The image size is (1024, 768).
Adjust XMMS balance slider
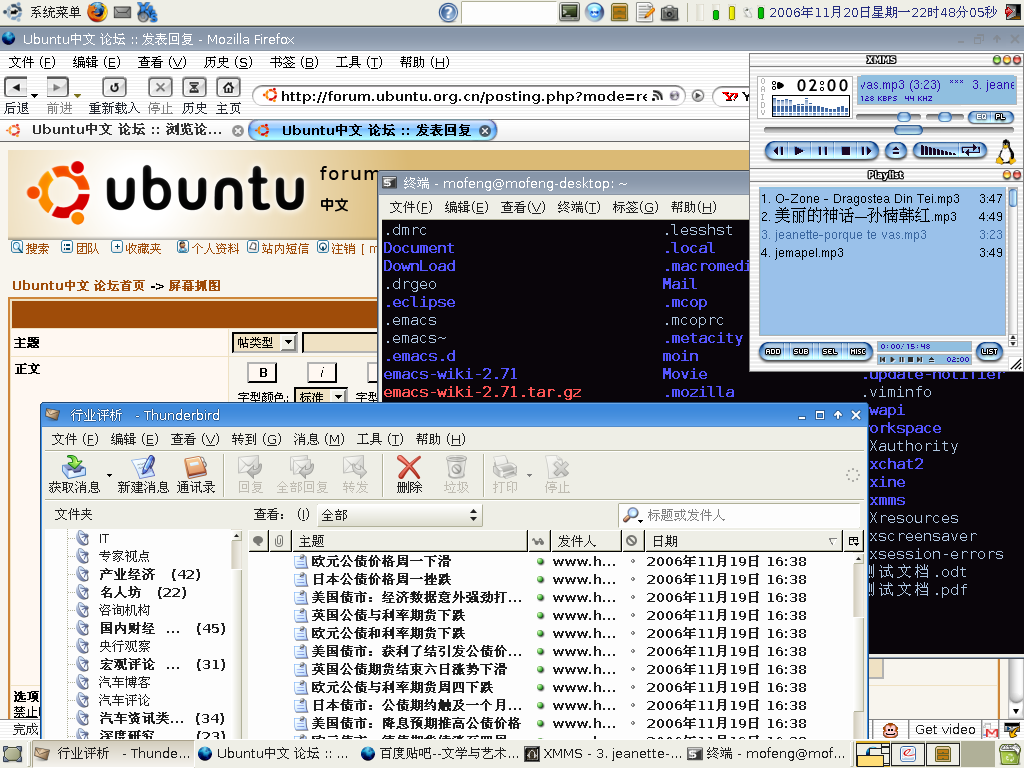946,117
